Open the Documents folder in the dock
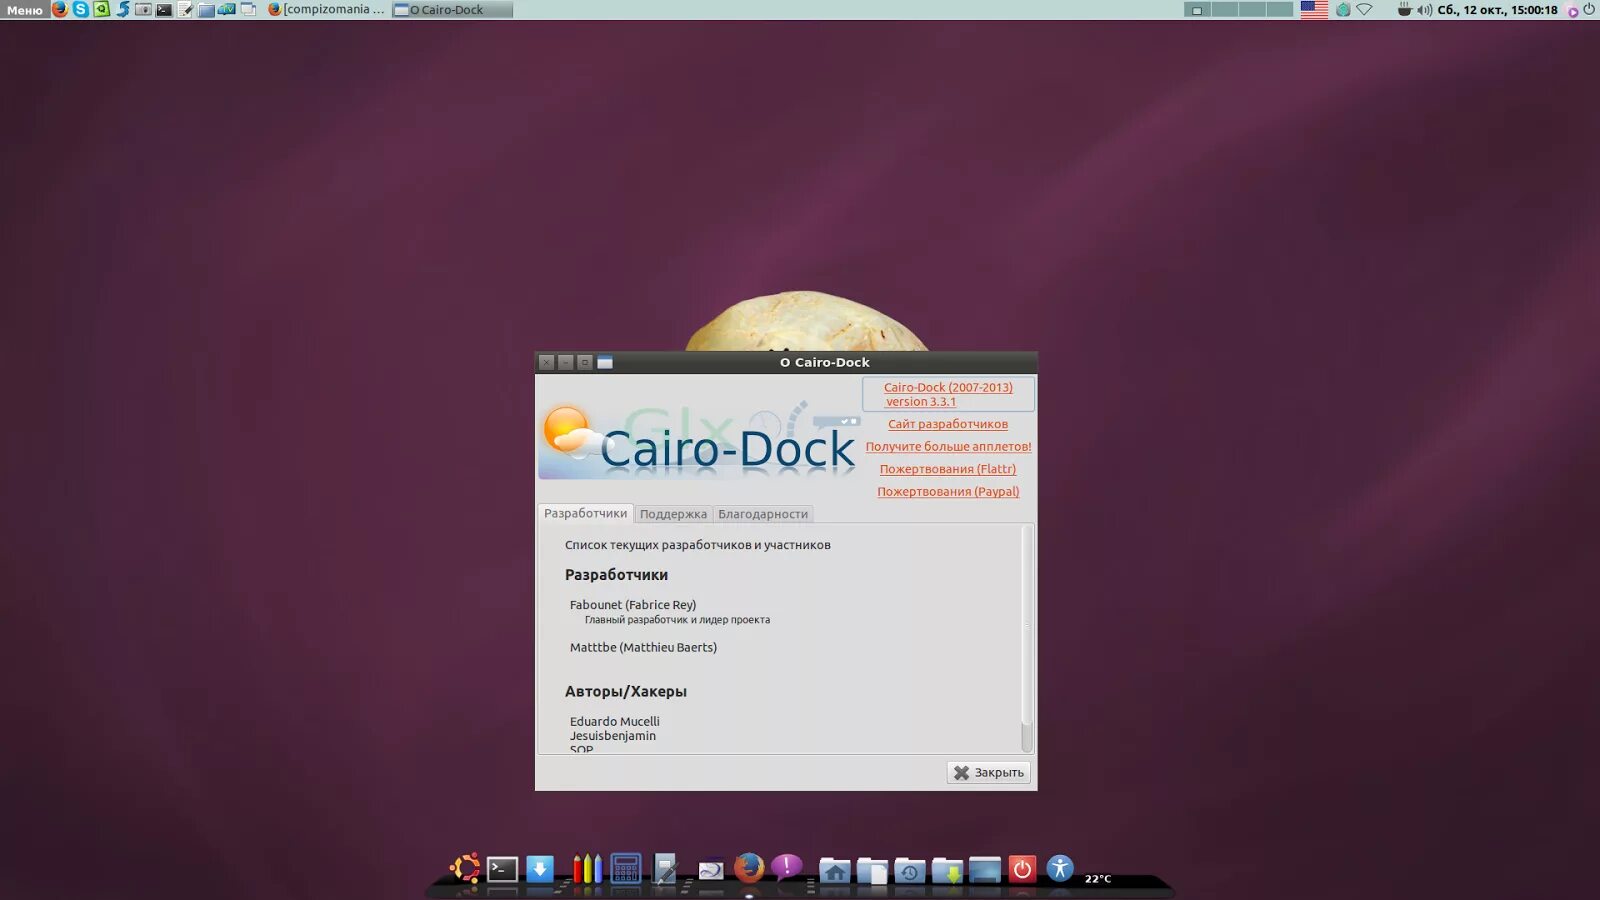This screenshot has height=900, width=1600. 872,870
